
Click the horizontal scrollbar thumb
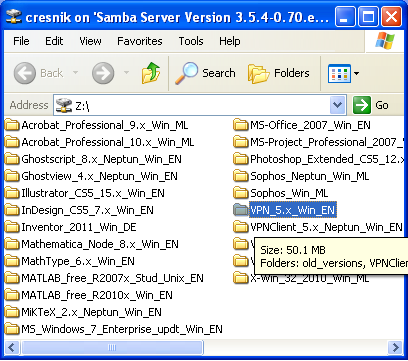click(112, 348)
